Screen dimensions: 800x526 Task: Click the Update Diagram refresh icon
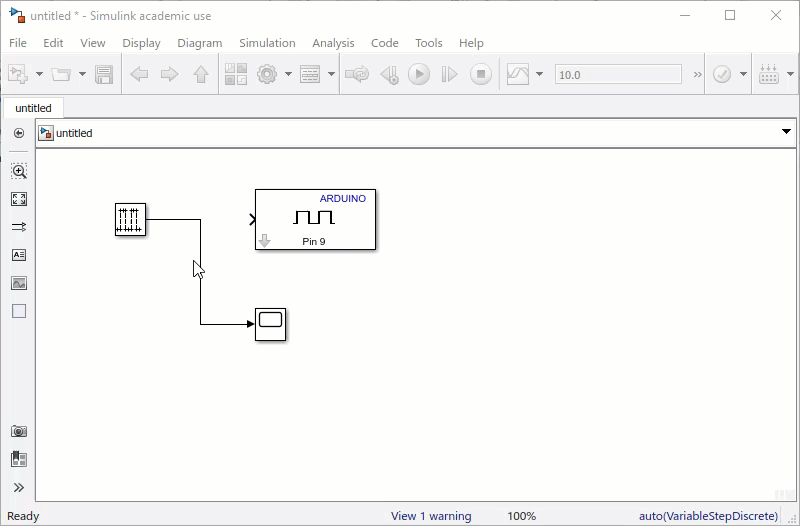click(357, 74)
